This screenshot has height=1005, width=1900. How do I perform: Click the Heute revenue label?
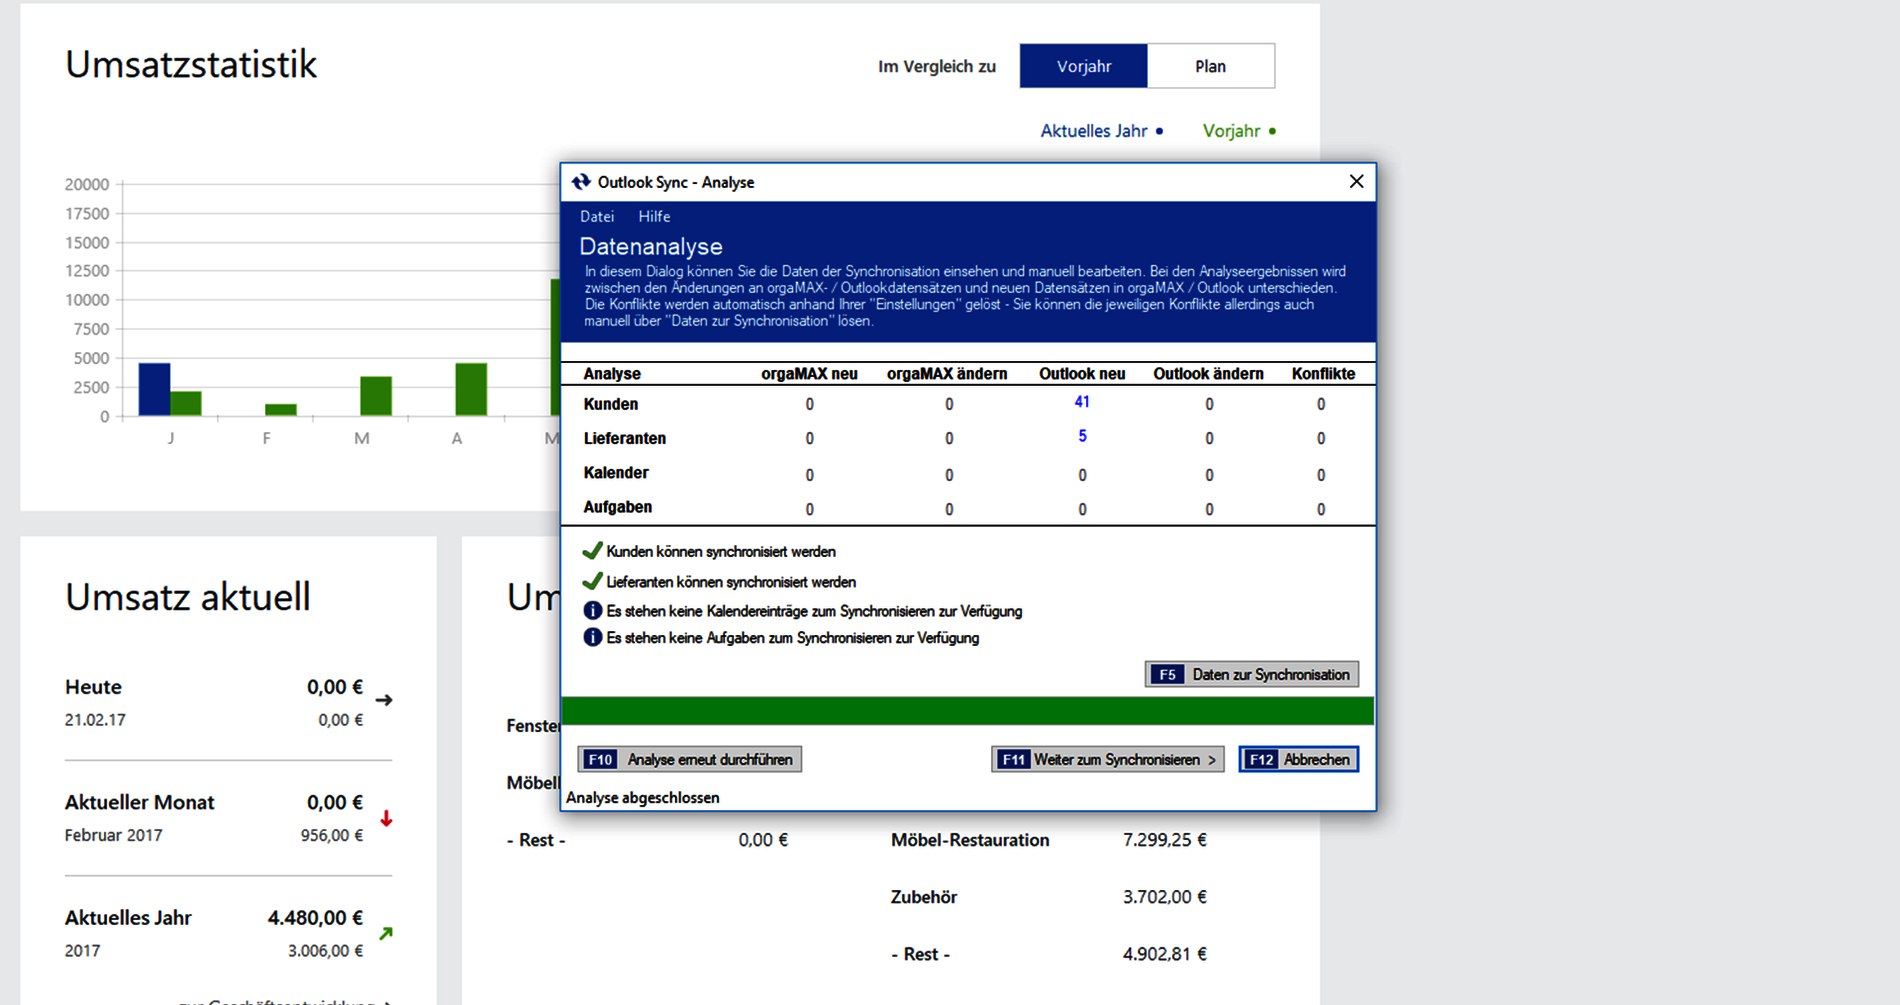click(x=93, y=687)
